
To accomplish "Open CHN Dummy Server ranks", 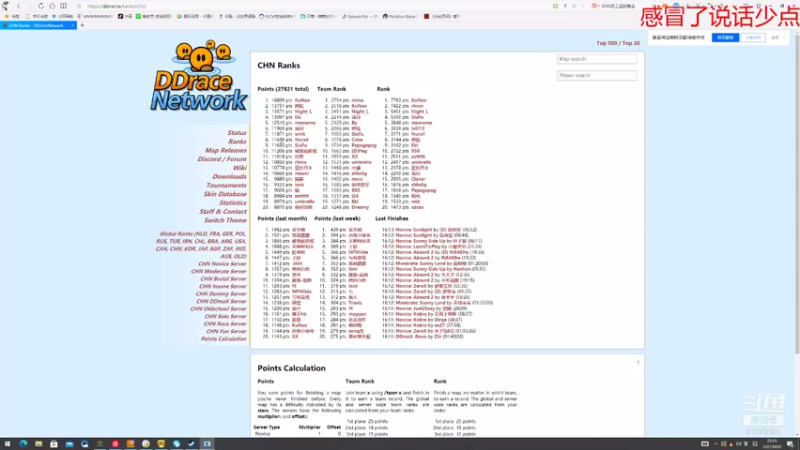I will pyautogui.click(x=221, y=294).
